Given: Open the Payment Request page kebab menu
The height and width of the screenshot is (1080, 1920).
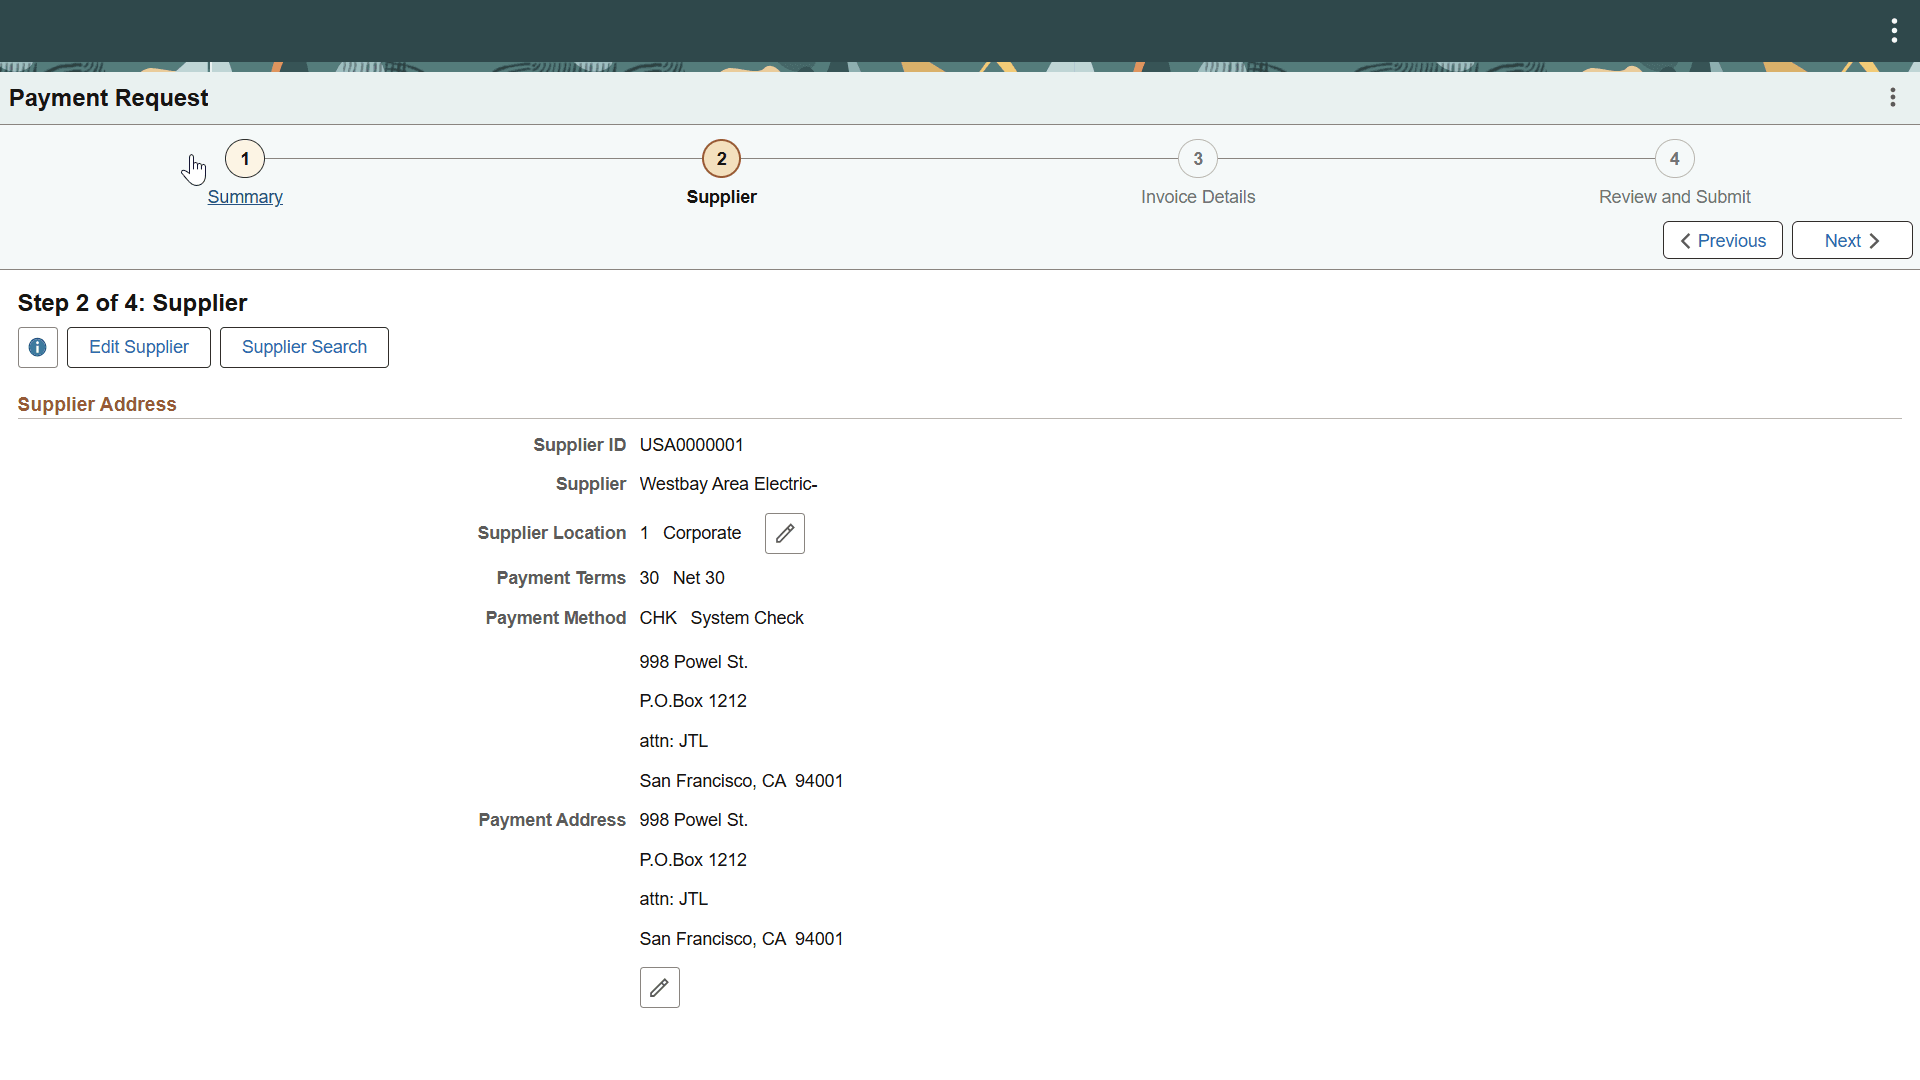Looking at the screenshot, I should point(1893,97).
